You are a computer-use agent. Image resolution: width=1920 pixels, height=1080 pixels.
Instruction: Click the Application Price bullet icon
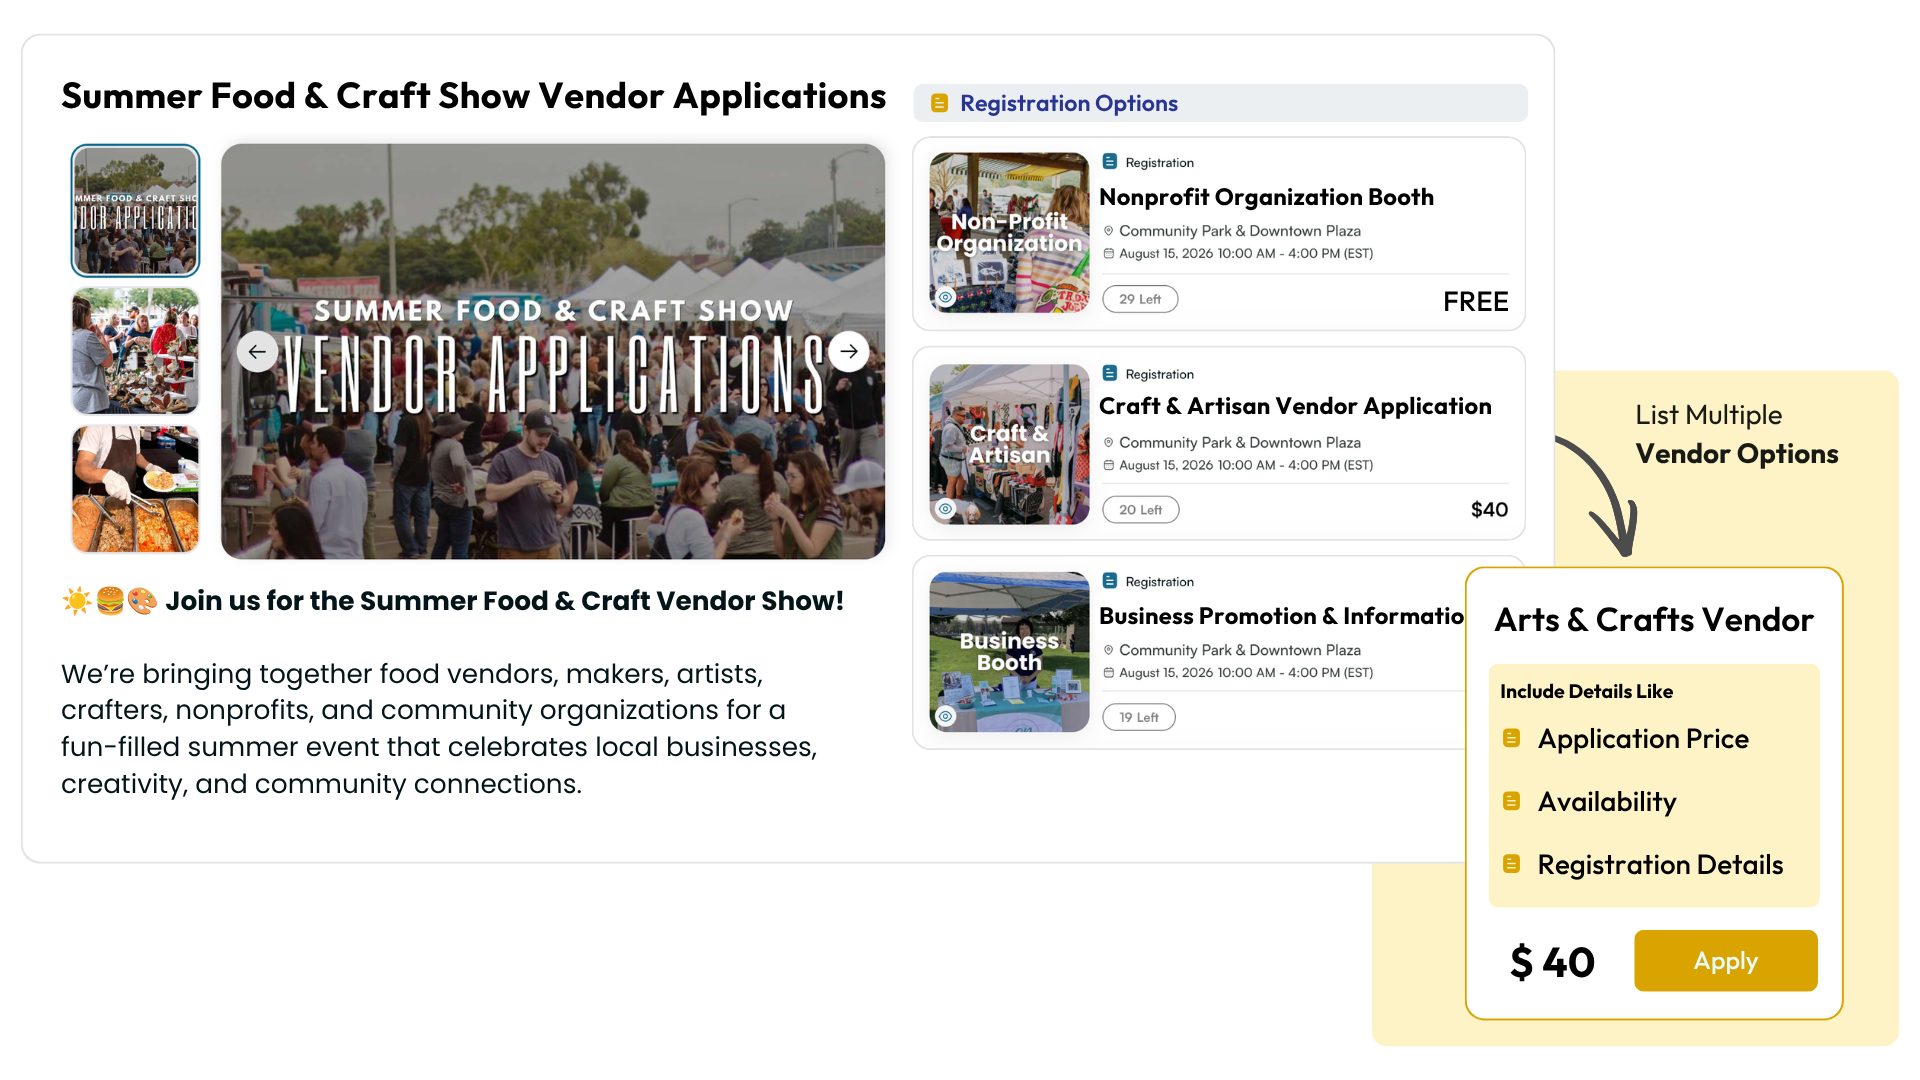[x=1512, y=738]
